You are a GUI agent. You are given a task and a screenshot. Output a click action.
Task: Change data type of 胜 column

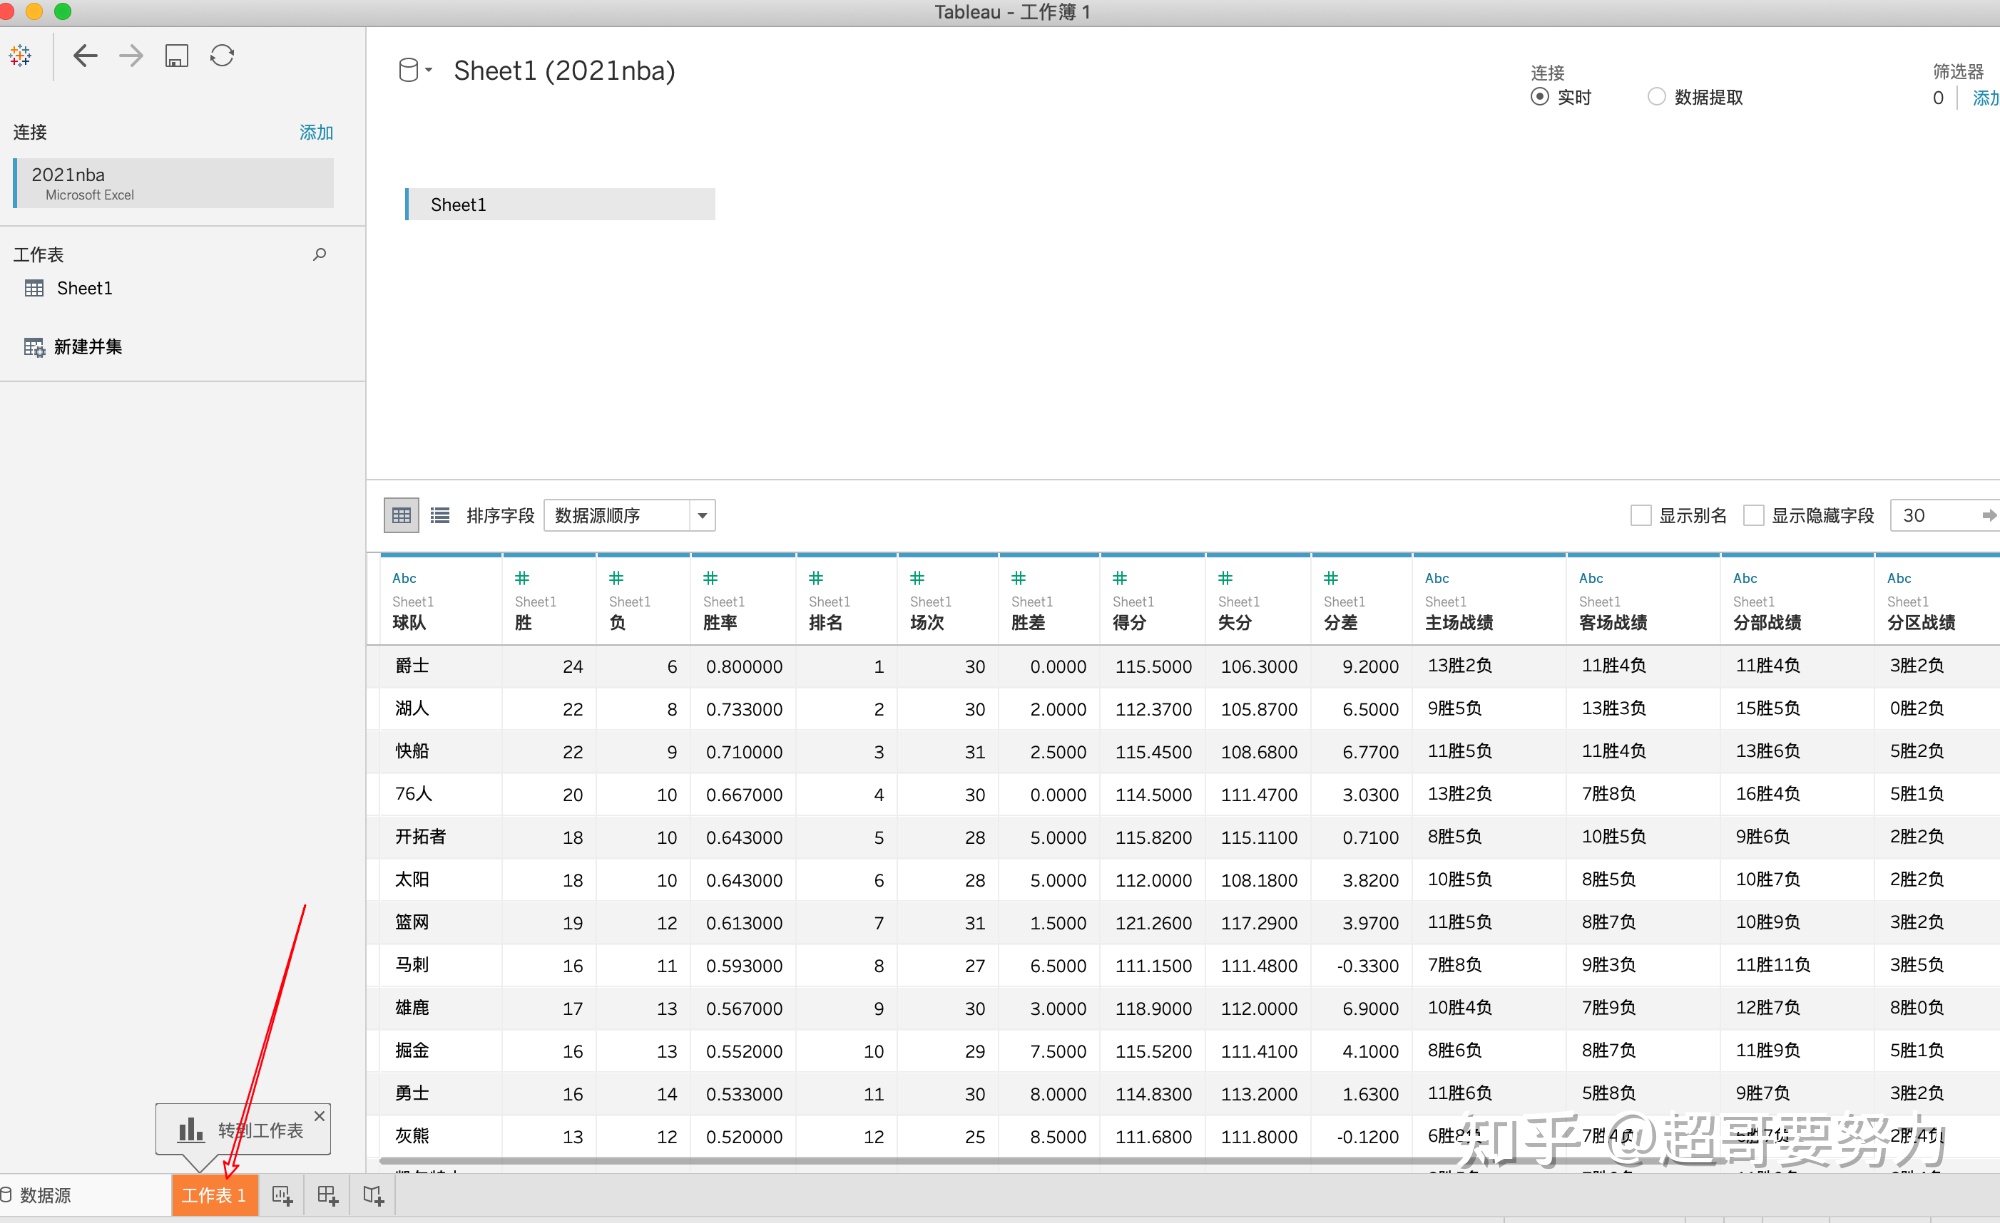(522, 578)
